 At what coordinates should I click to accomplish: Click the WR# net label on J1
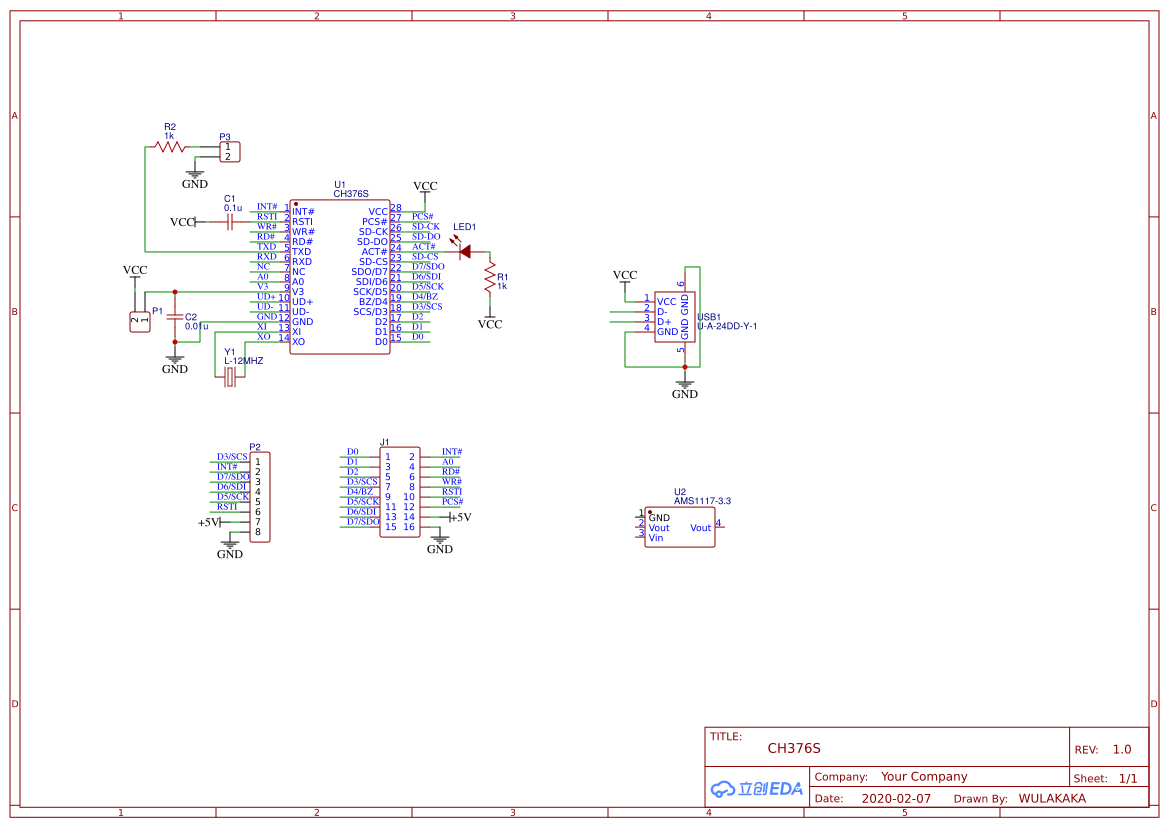(x=452, y=481)
